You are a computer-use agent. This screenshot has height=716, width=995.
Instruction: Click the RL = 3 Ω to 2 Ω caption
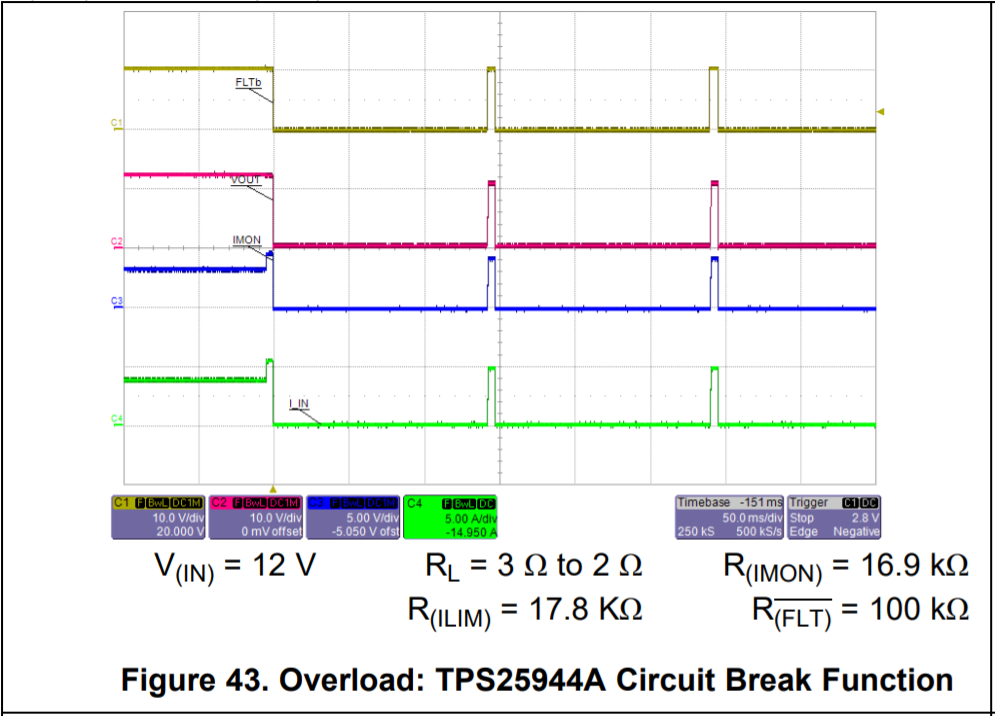pyautogui.click(x=534, y=566)
